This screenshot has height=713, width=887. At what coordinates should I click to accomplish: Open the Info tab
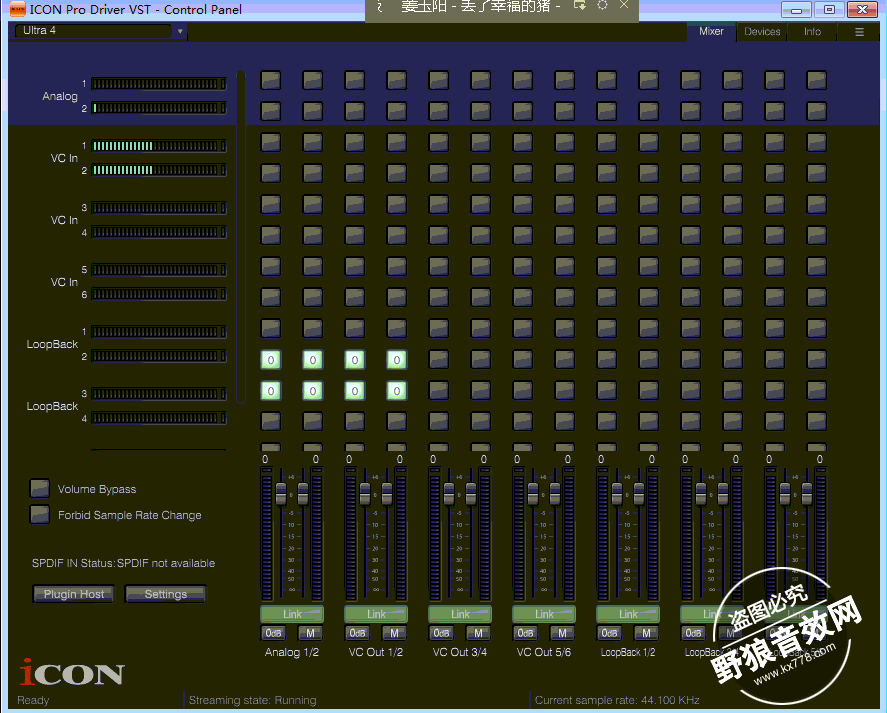[x=812, y=32]
